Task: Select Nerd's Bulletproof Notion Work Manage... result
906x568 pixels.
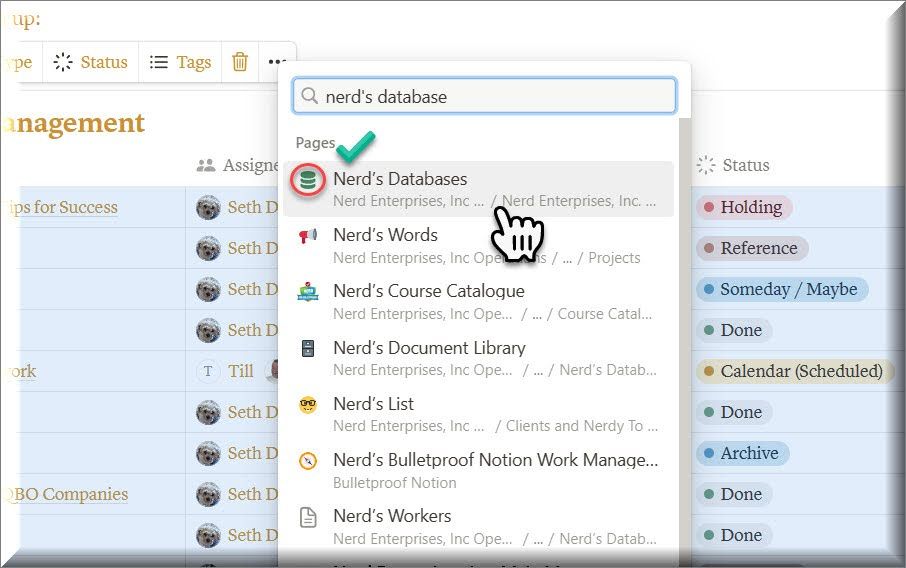Action: pyautogui.click(x=478, y=470)
